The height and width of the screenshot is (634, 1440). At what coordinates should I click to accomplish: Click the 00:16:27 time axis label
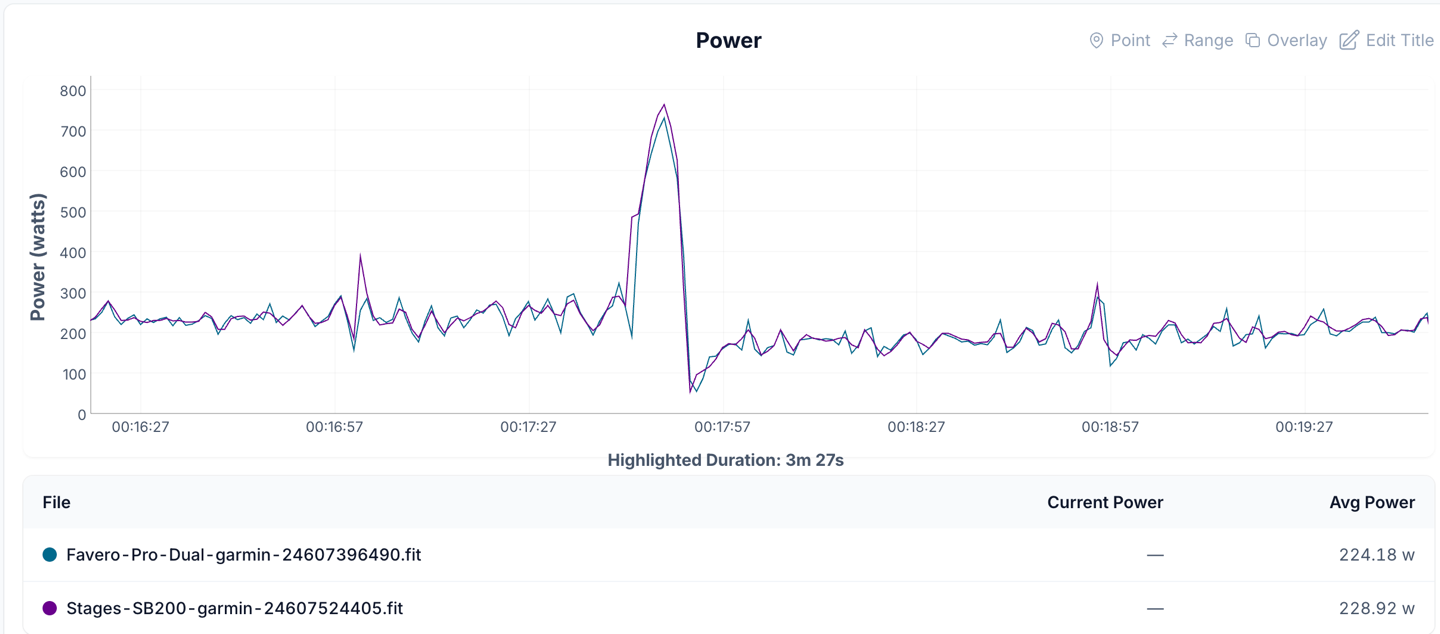click(140, 427)
